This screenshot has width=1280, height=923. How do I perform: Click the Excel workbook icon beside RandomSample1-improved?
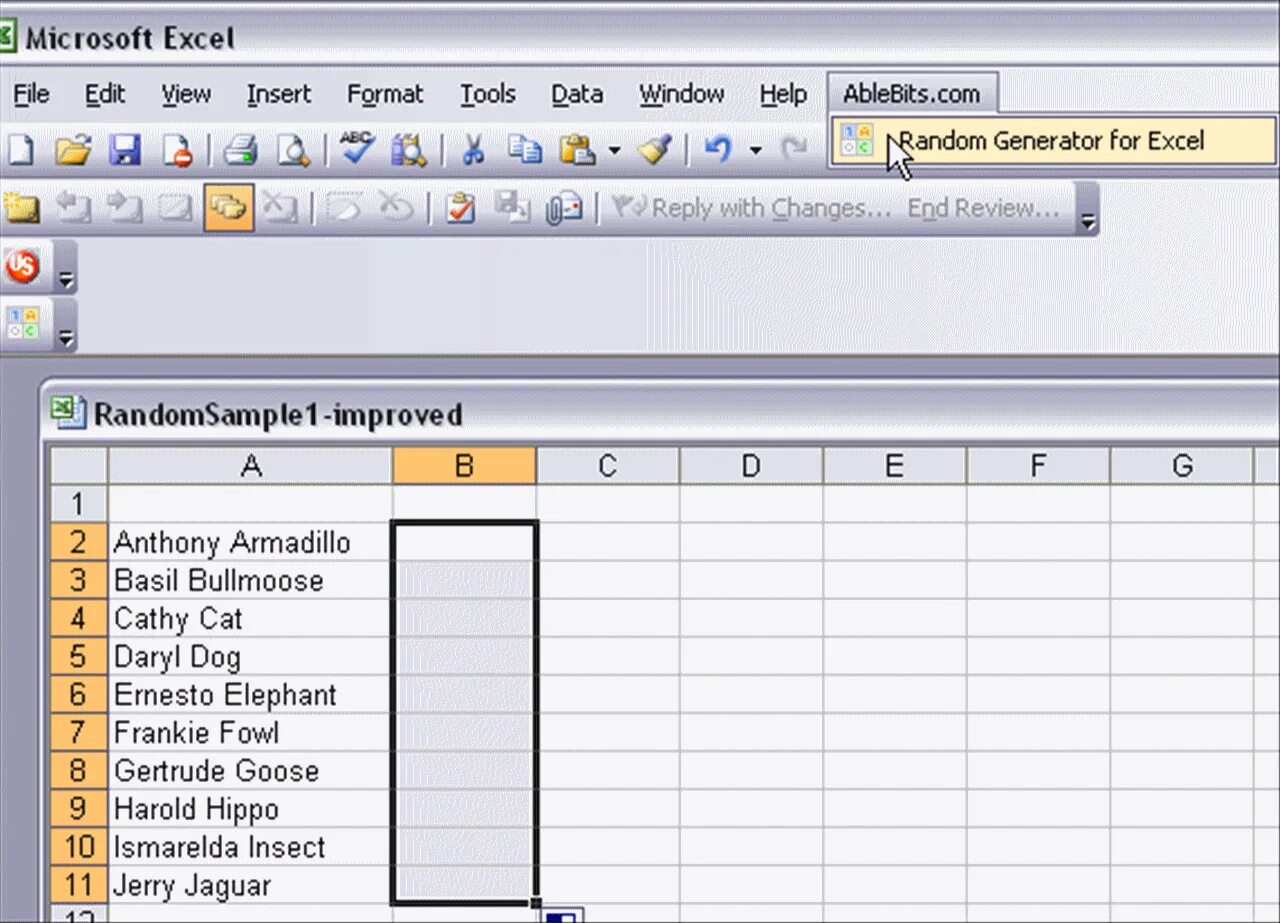(68, 413)
